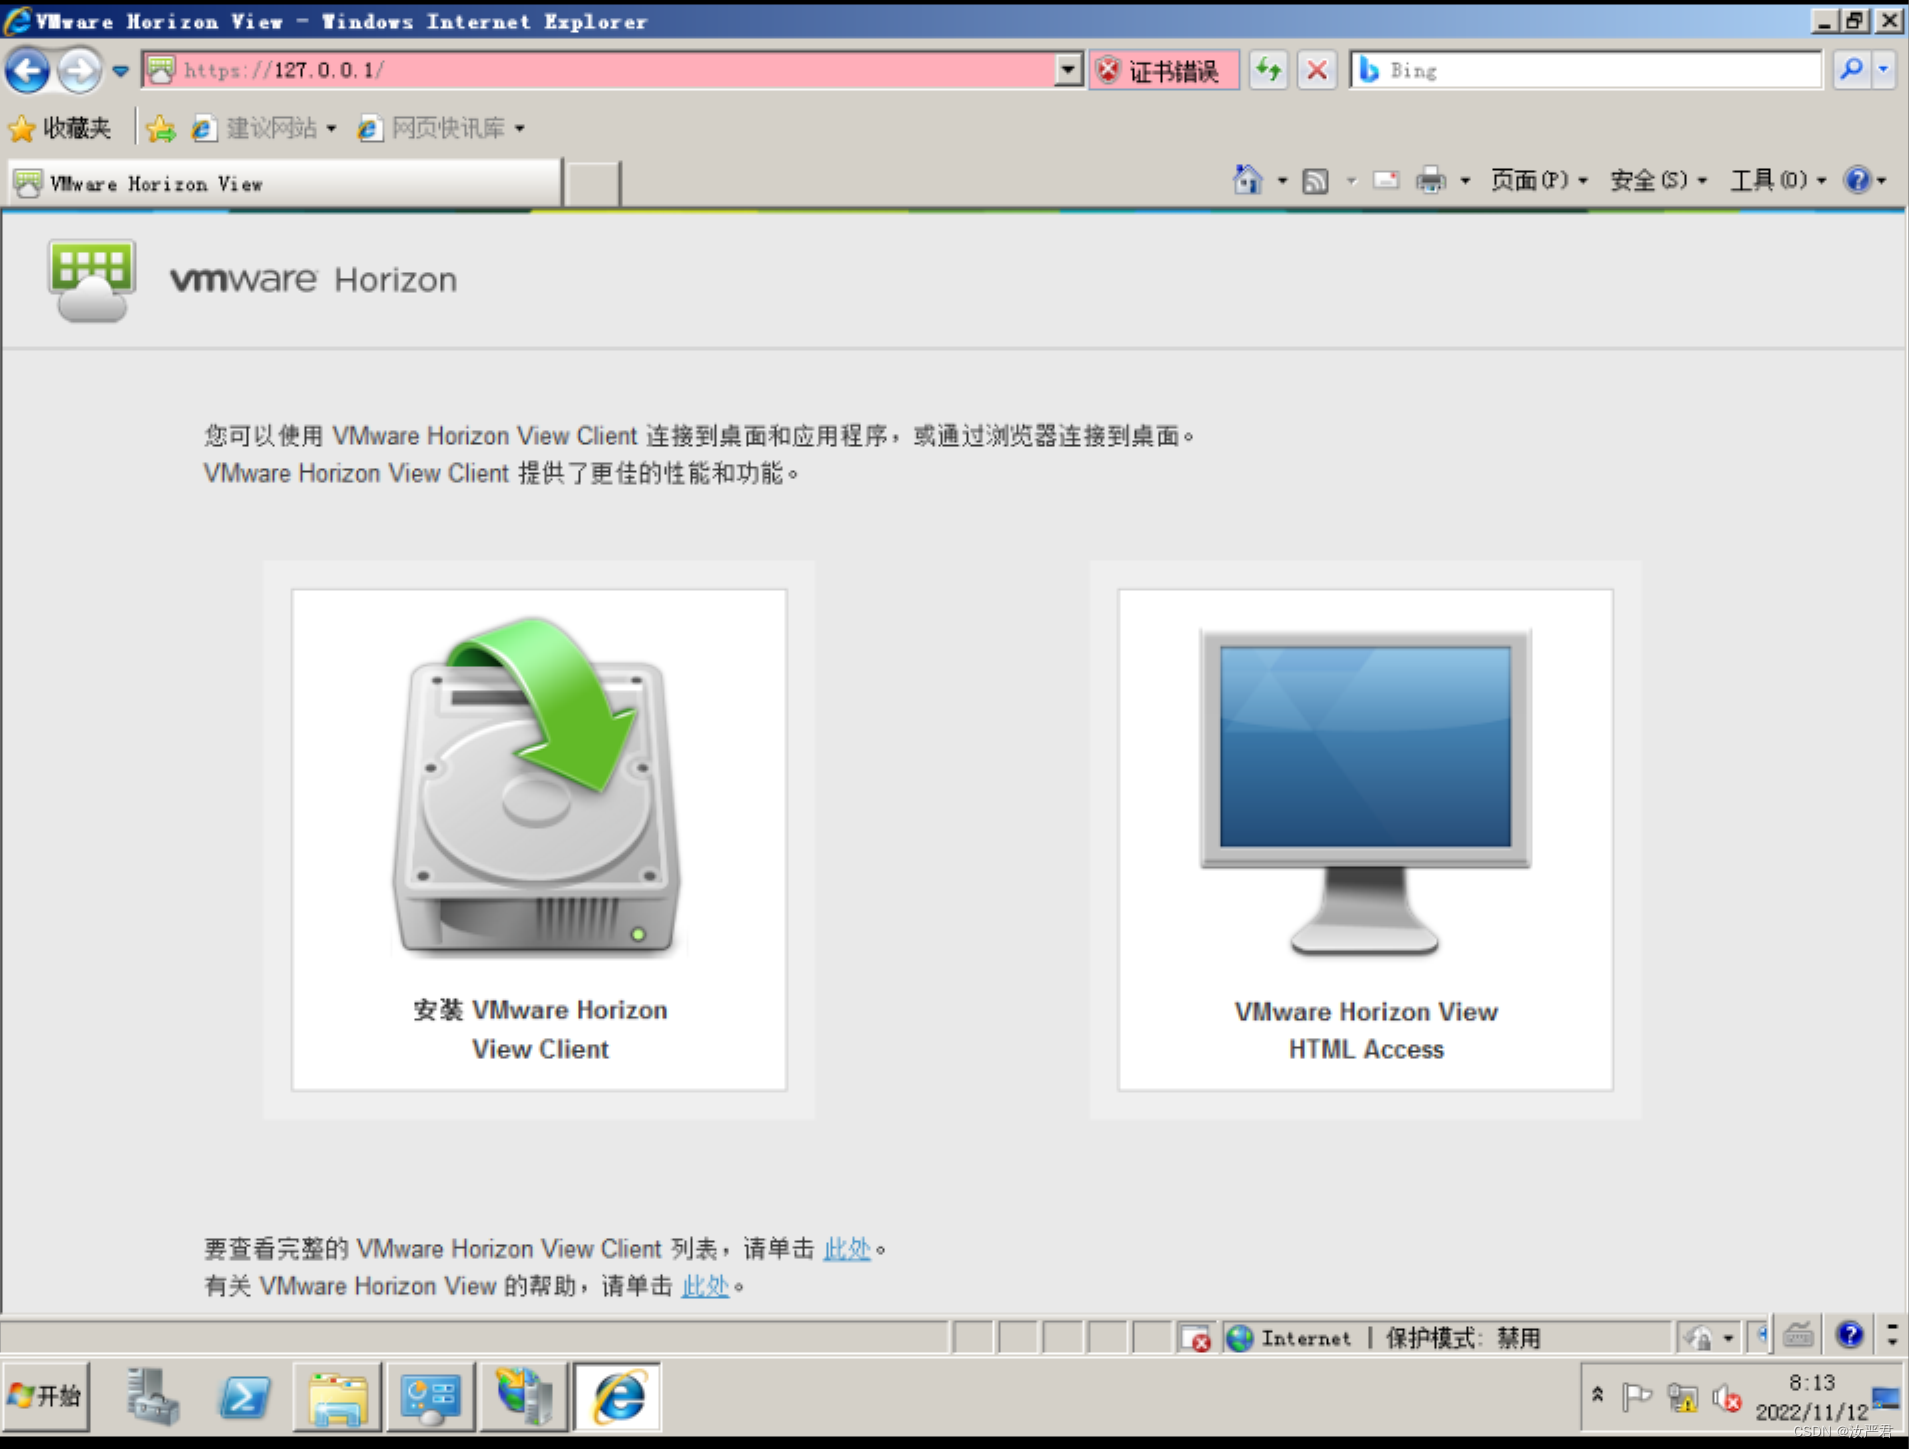1909x1449 pixels.
Task: Click the magnifier search button
Action: [x=1851, y=70]
